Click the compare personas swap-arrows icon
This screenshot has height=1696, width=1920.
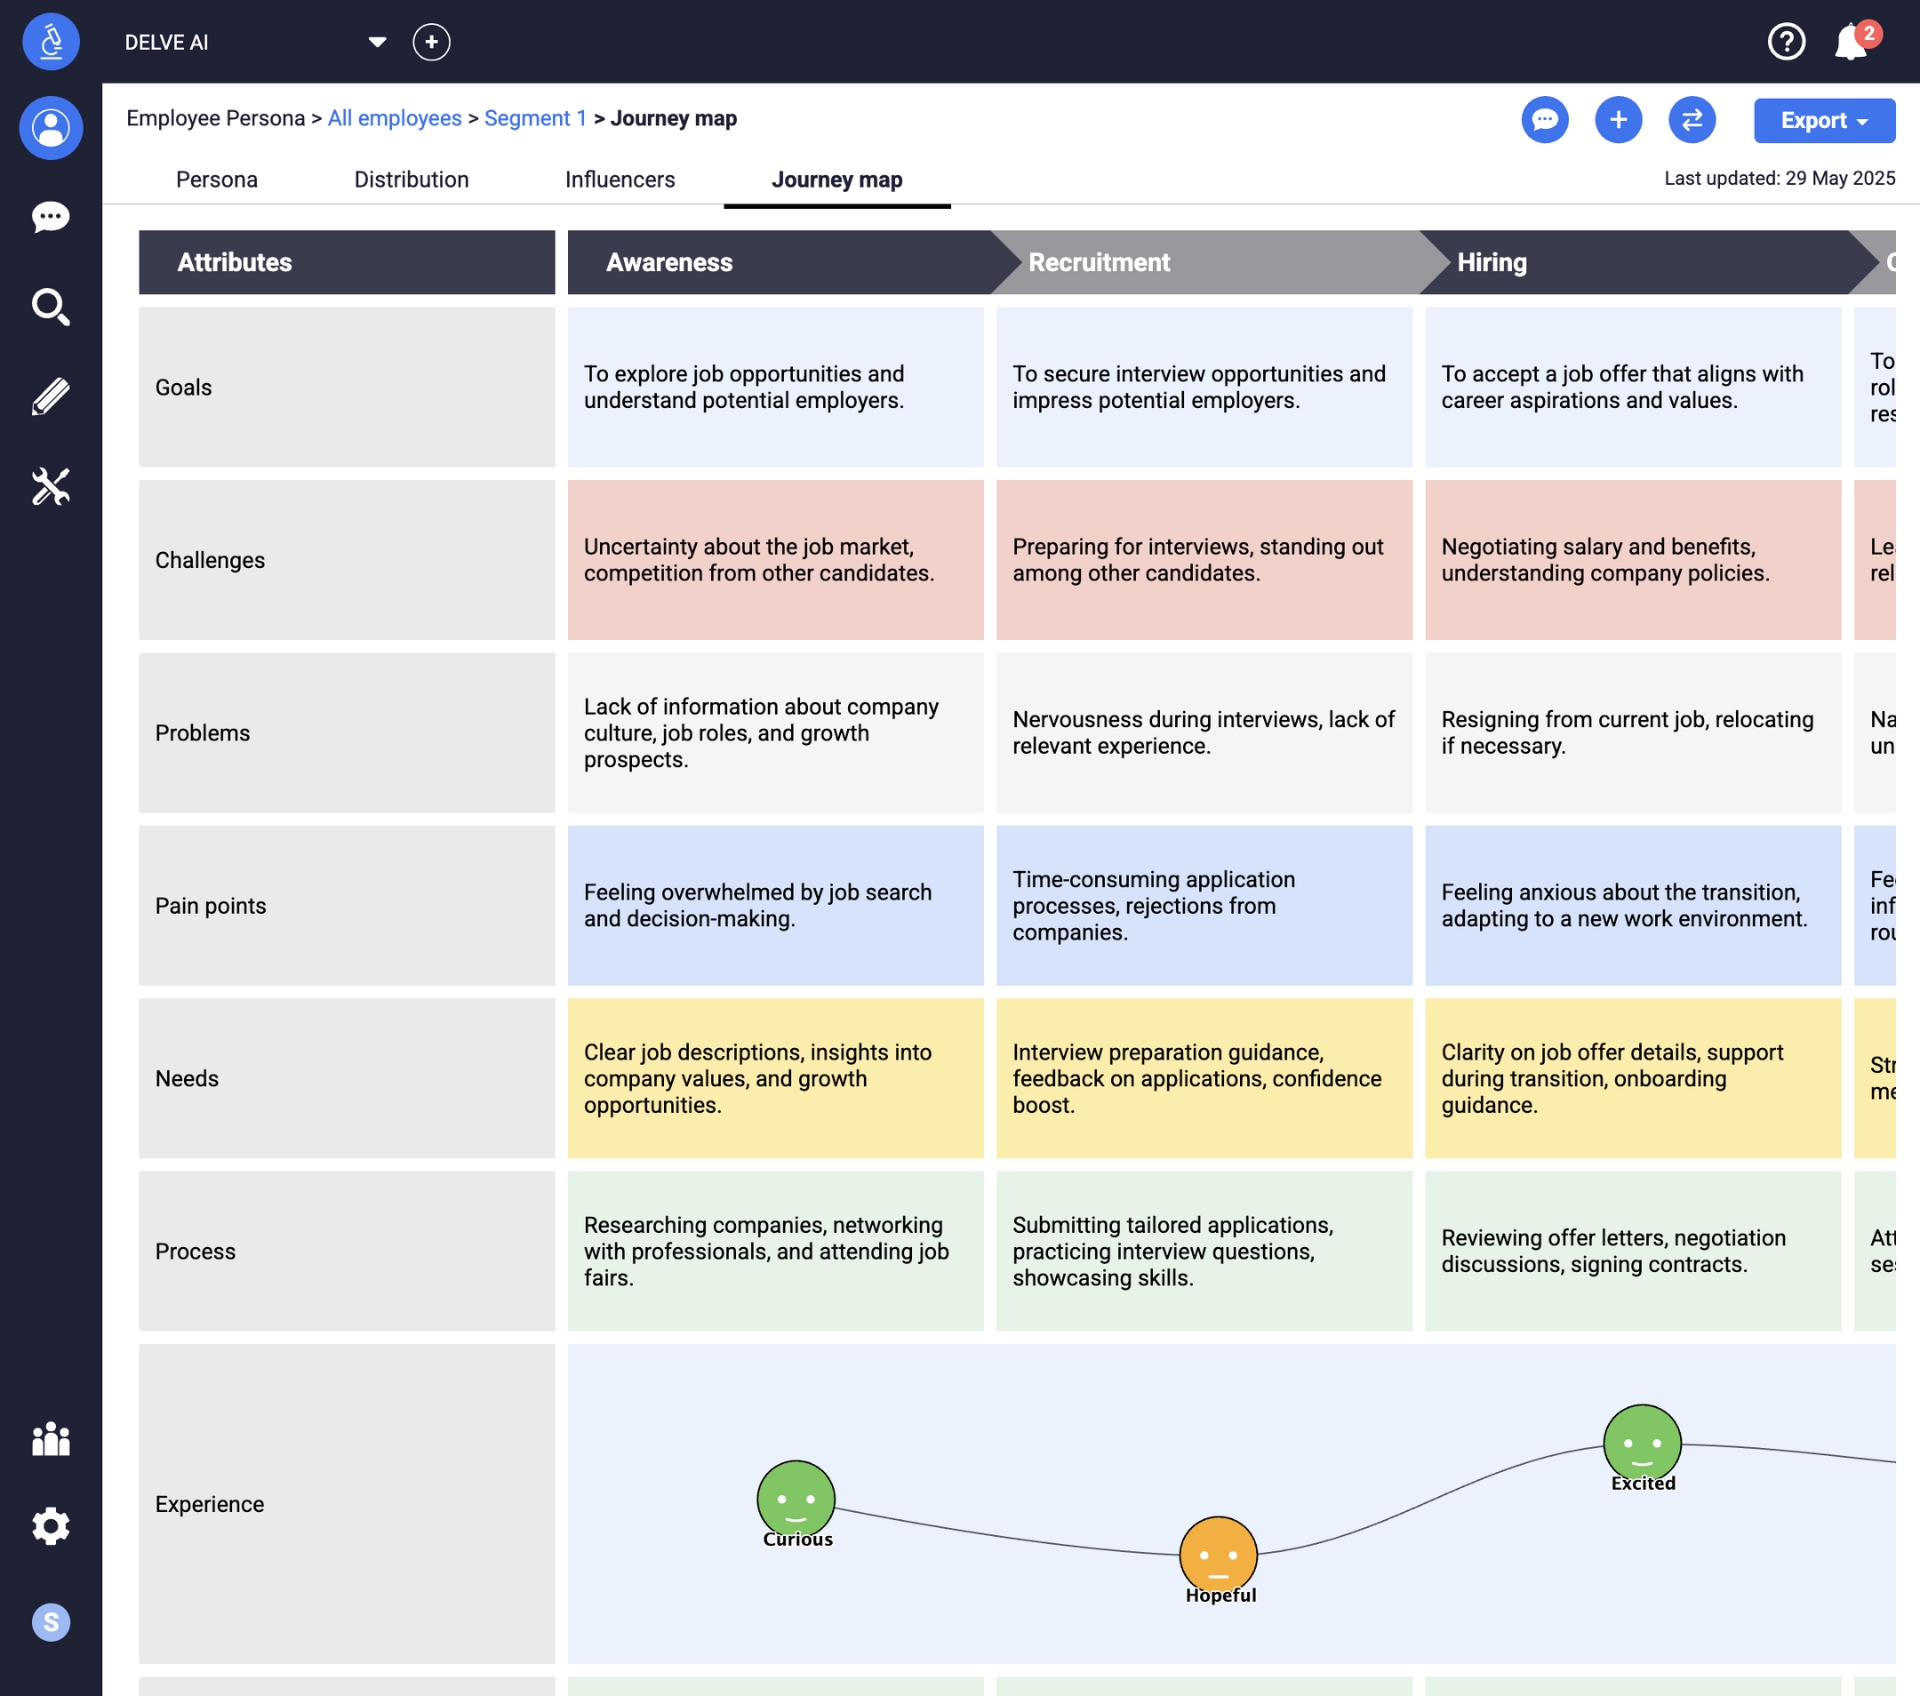(1692, 120)
